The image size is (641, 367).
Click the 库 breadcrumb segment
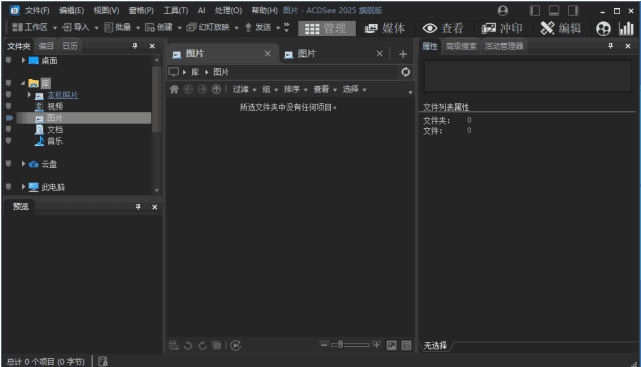pyautogui.click(x=195, y=72)
